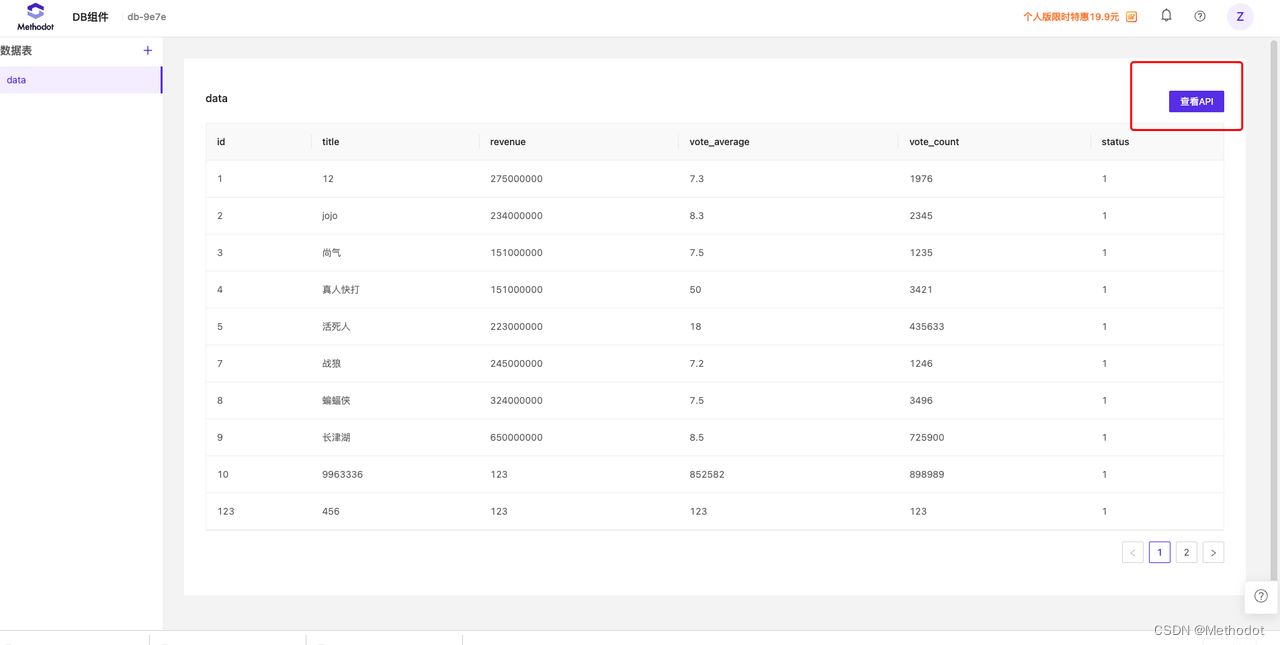Click the vote_count column header
This screenshot has height=645, width=1280.
pyautogui.click(x=934, y=142)
